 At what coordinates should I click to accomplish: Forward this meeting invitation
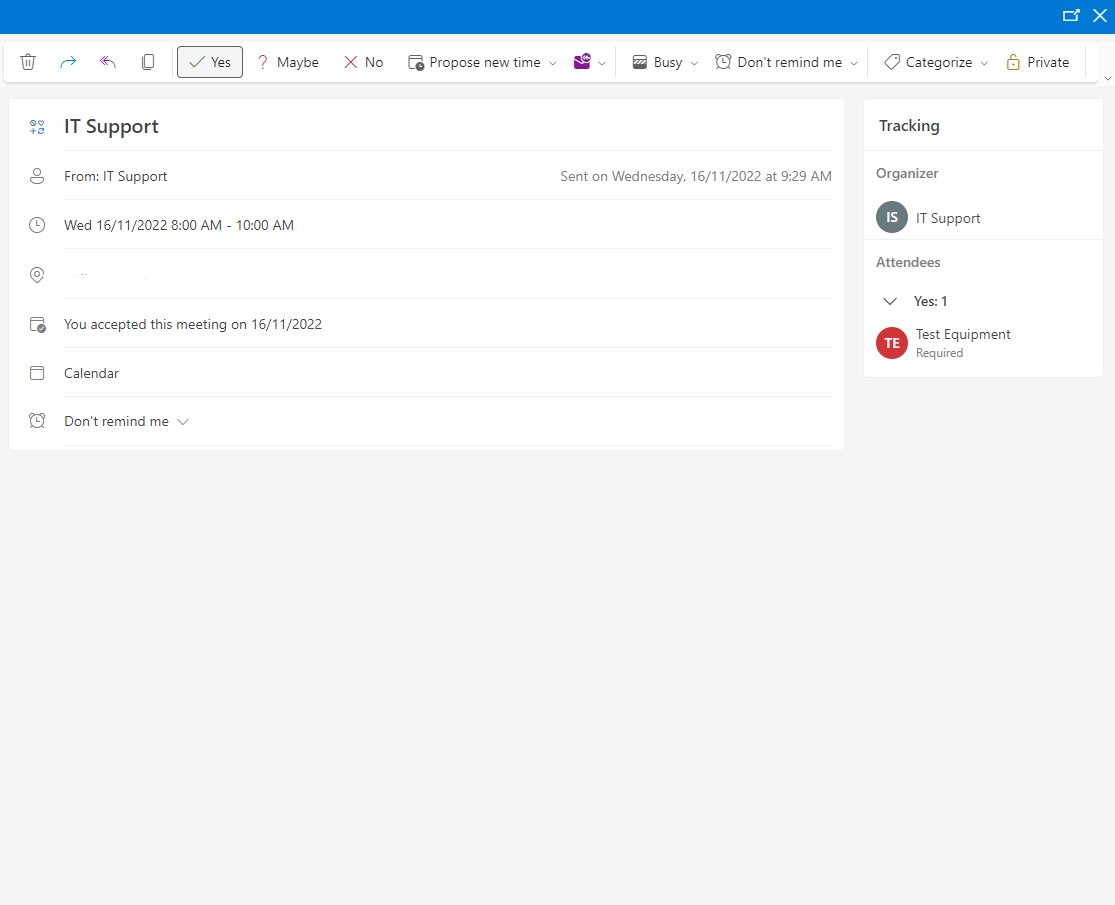67,61
